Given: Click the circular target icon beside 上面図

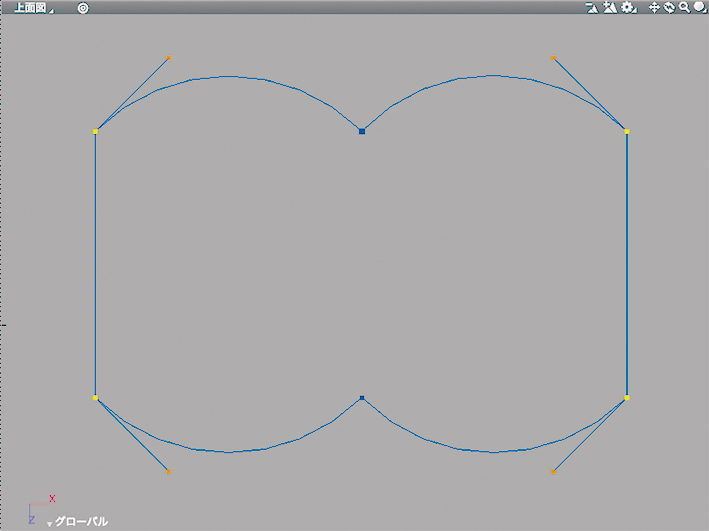Looking at the screenshot, I should (x=83, y=8).
